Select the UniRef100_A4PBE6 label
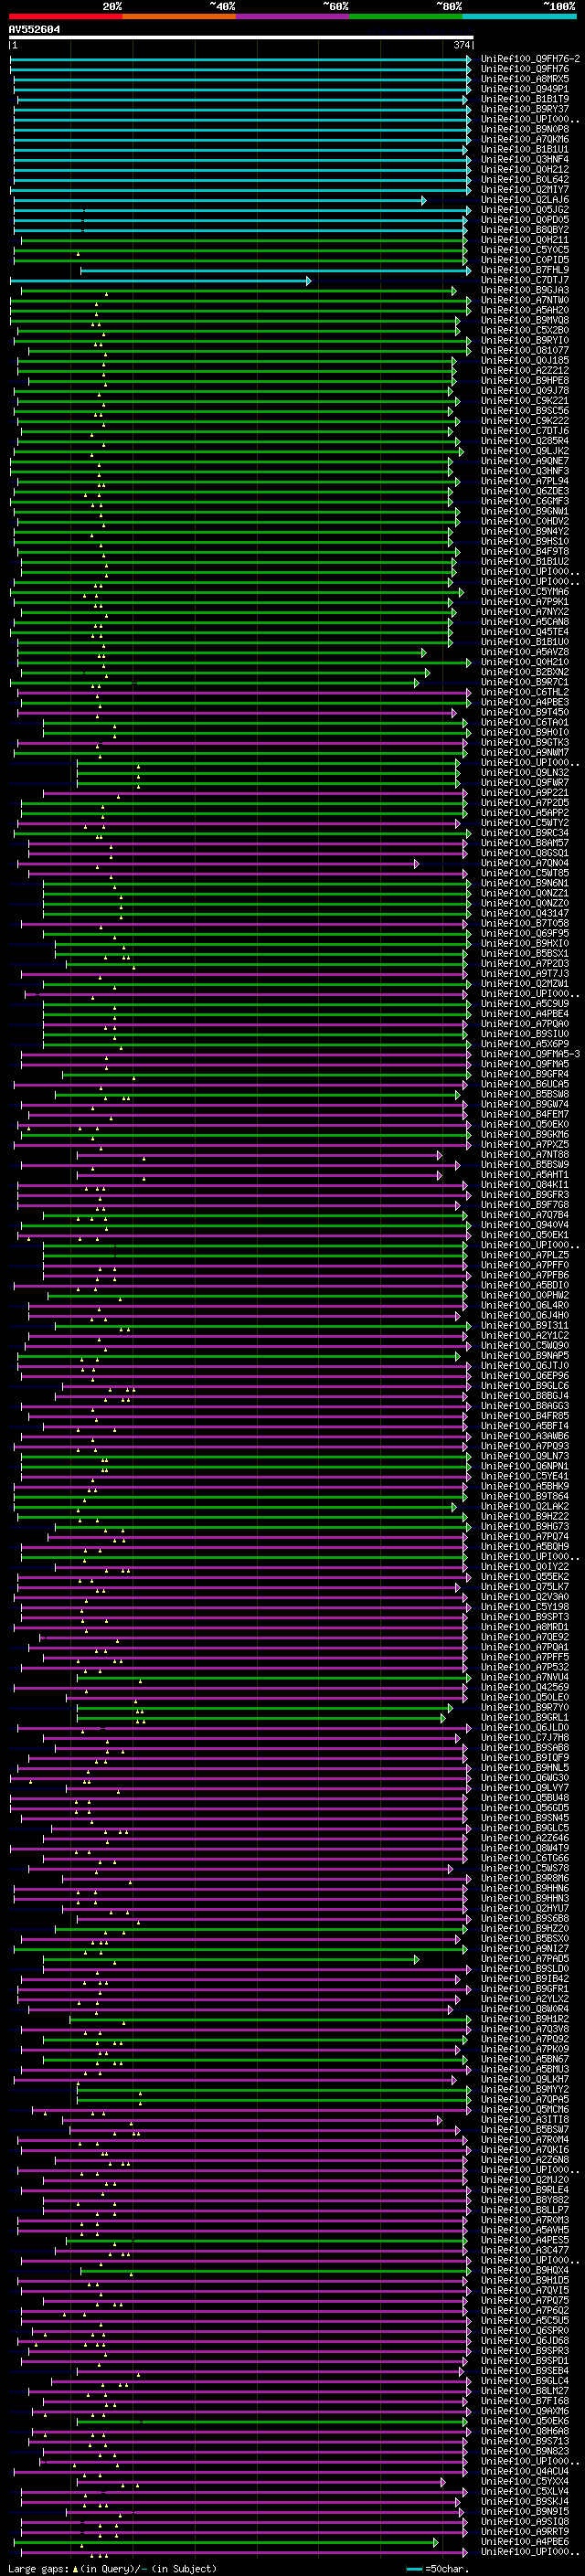 525,2541
